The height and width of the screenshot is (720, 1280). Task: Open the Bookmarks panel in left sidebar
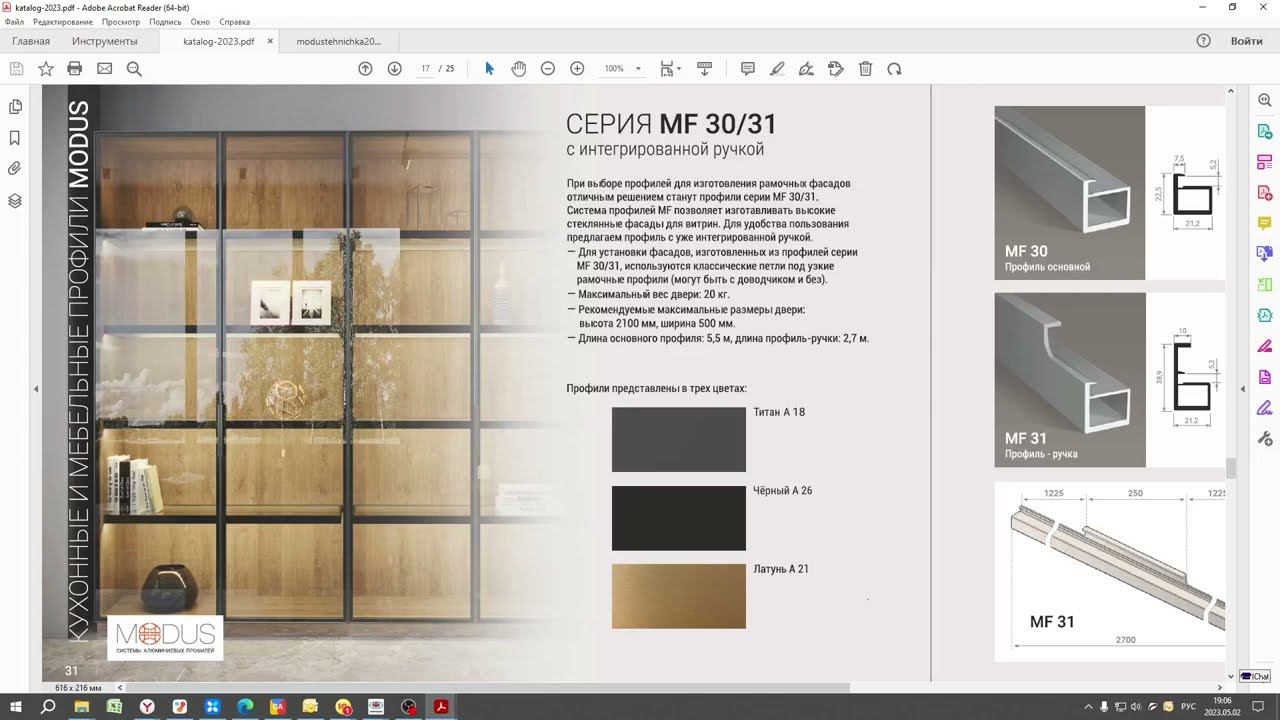(x=15, y=138)
